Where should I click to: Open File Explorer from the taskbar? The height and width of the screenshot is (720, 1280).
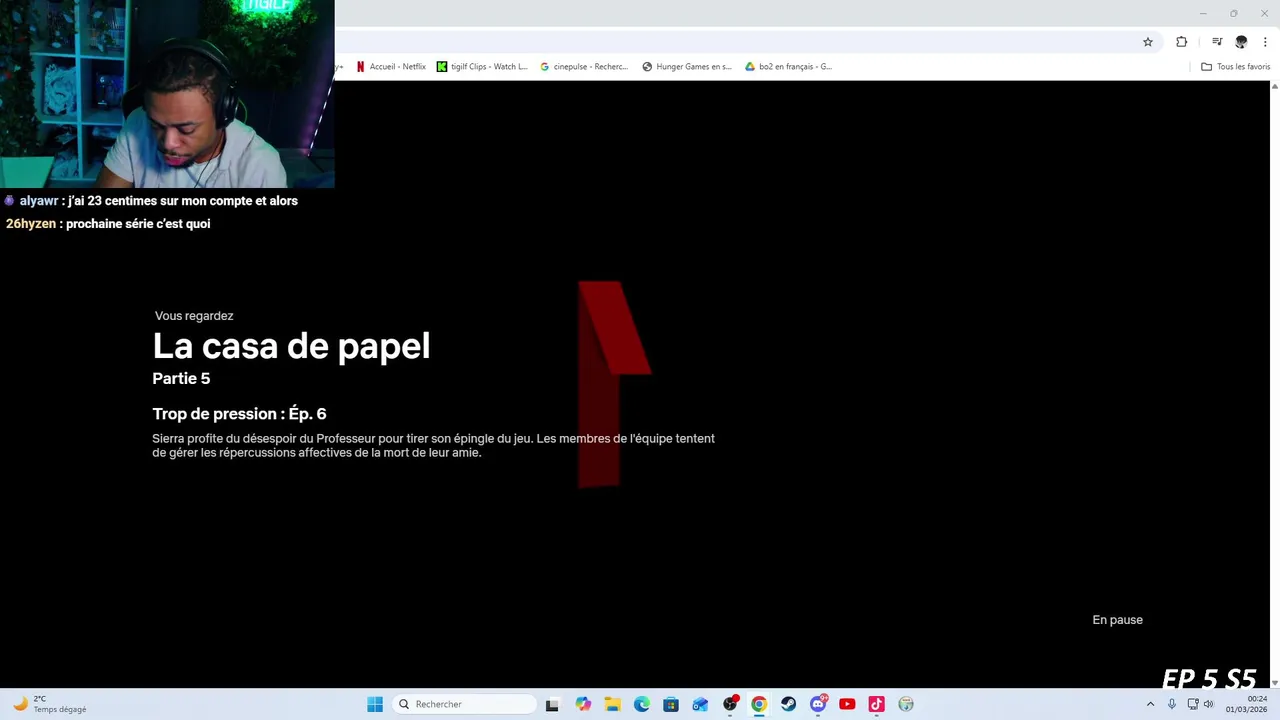612,704
